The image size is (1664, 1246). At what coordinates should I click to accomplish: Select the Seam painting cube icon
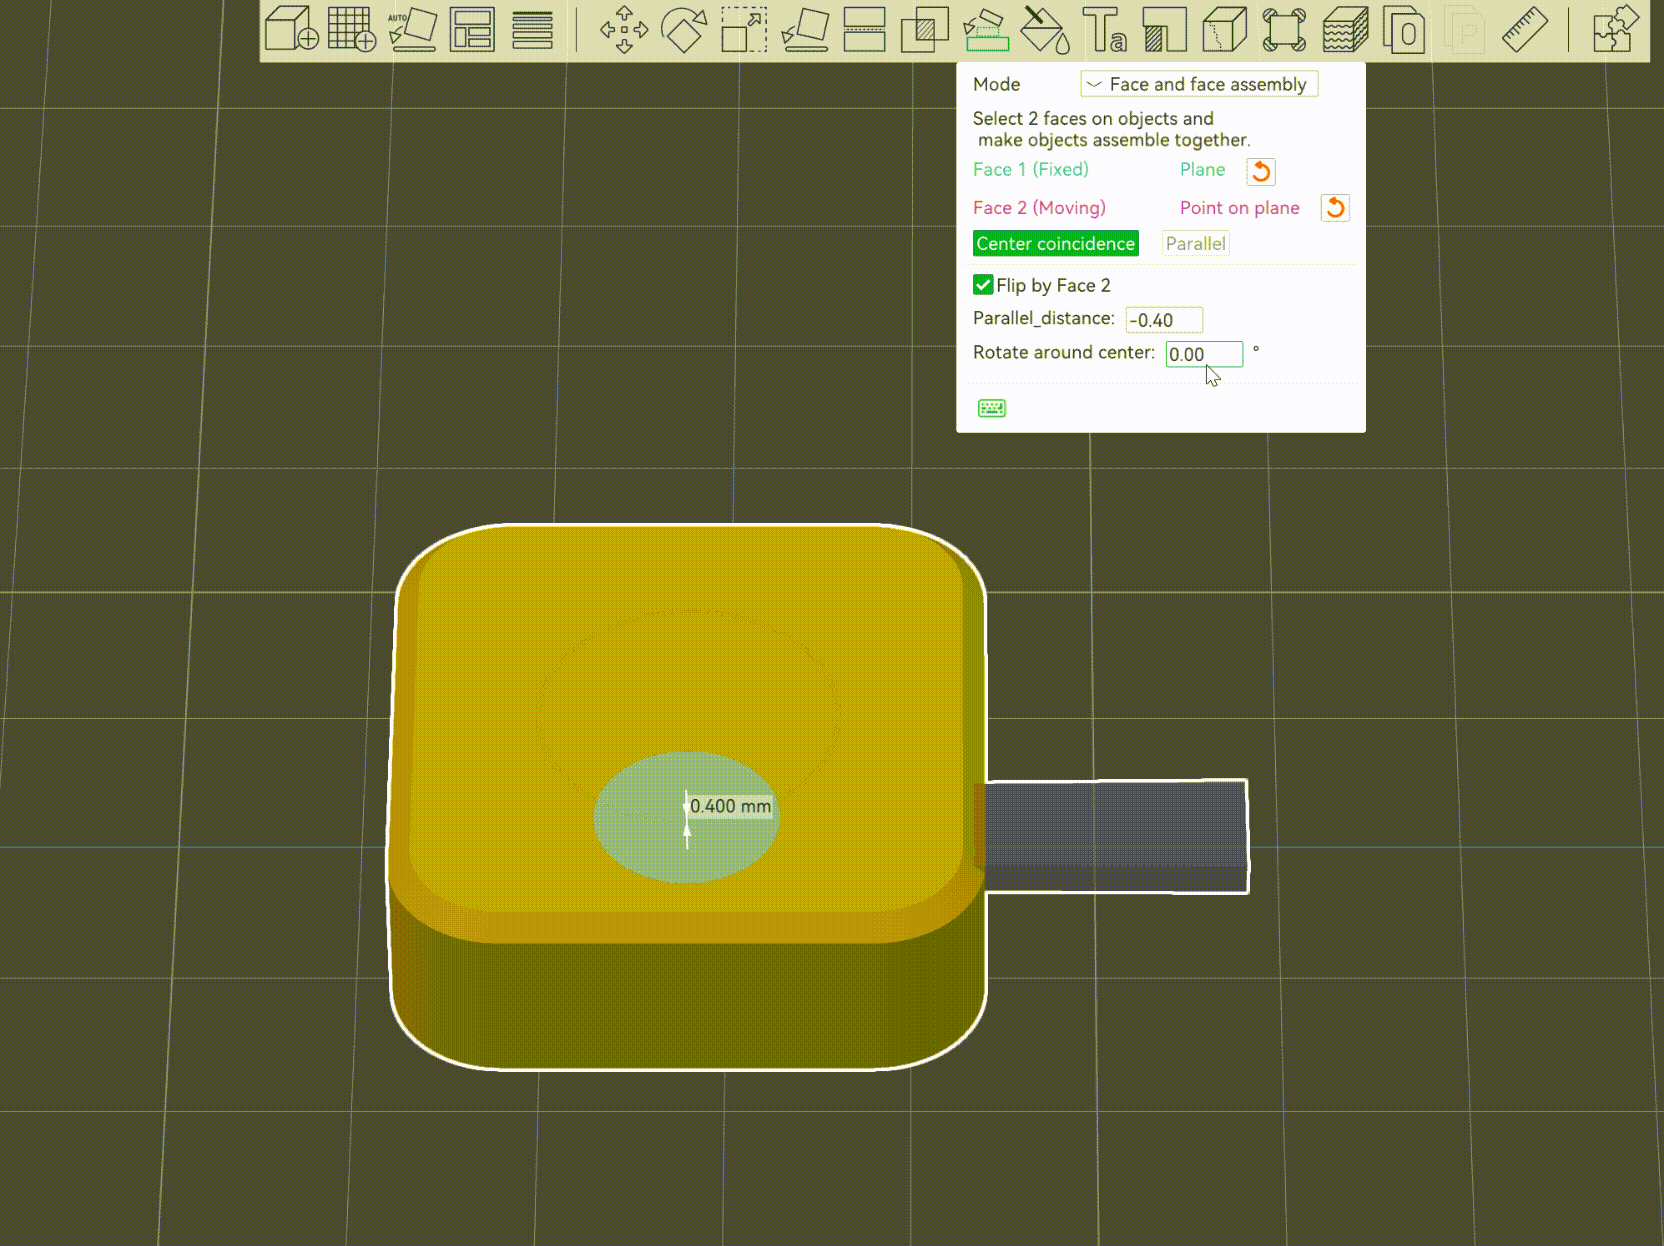(1225, 29)
